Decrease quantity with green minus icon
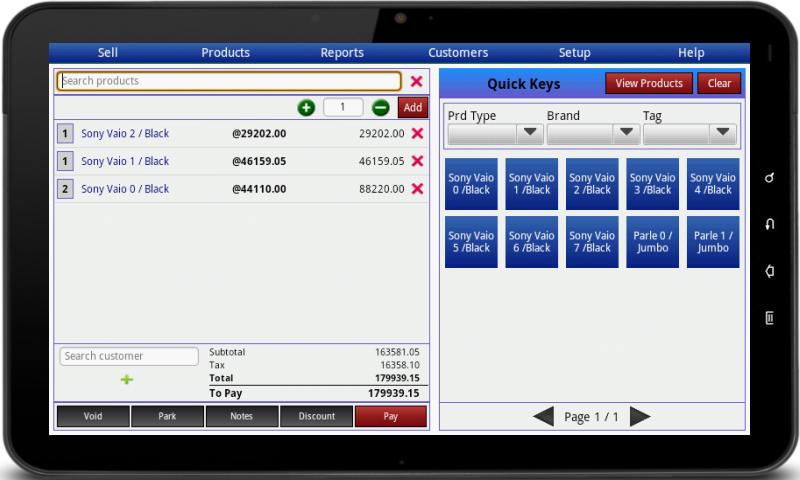 coord(381,108)
